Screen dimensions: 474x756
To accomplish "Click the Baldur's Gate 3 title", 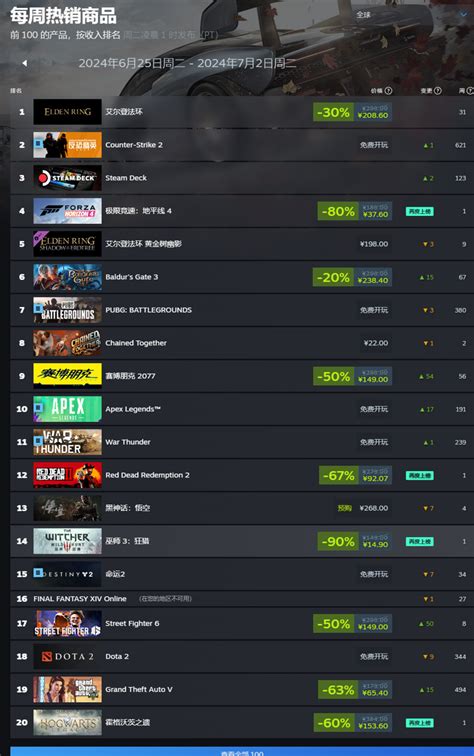I will pyautogui.click(x=132, y=277).
